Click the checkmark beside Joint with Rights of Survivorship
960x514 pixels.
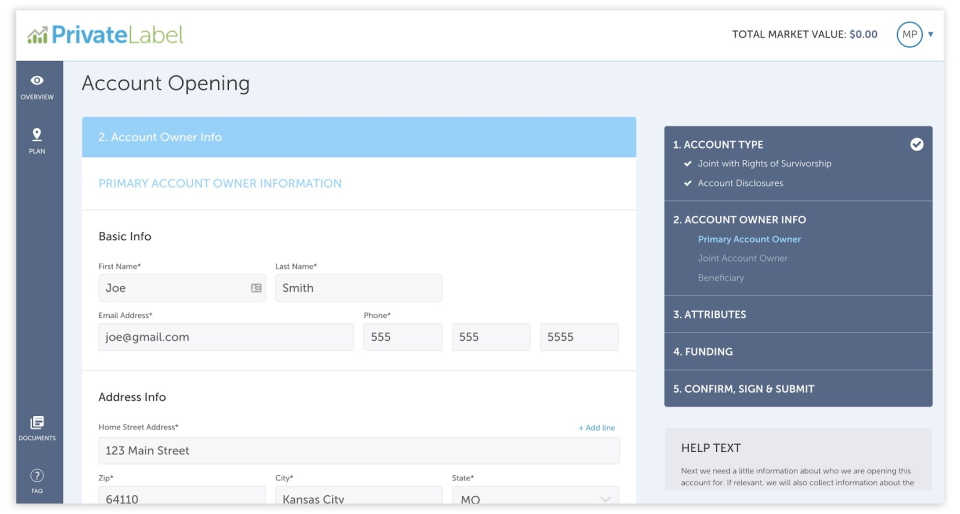(688, 164)
